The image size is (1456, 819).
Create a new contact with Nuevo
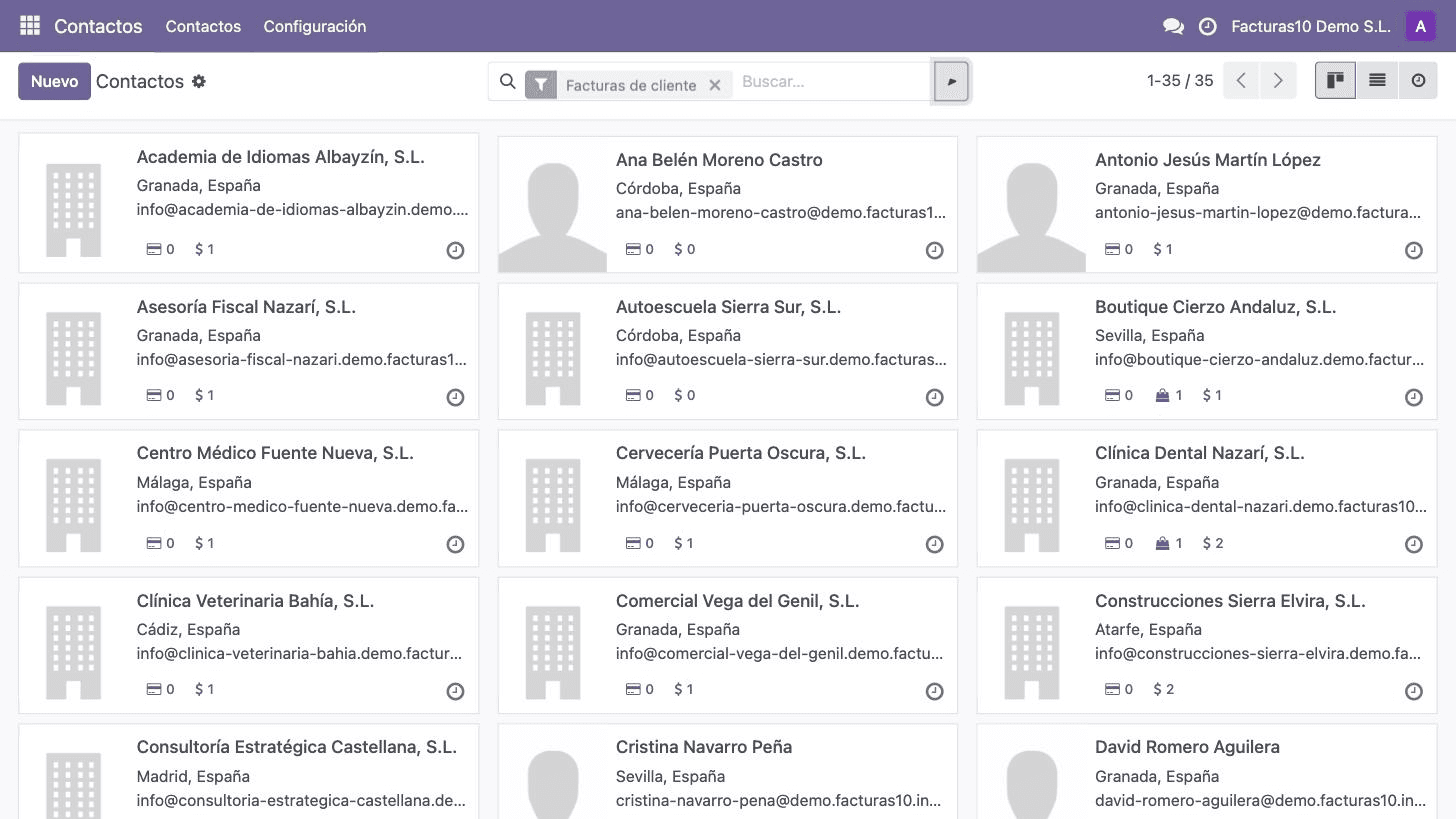[x=54, y=81]
